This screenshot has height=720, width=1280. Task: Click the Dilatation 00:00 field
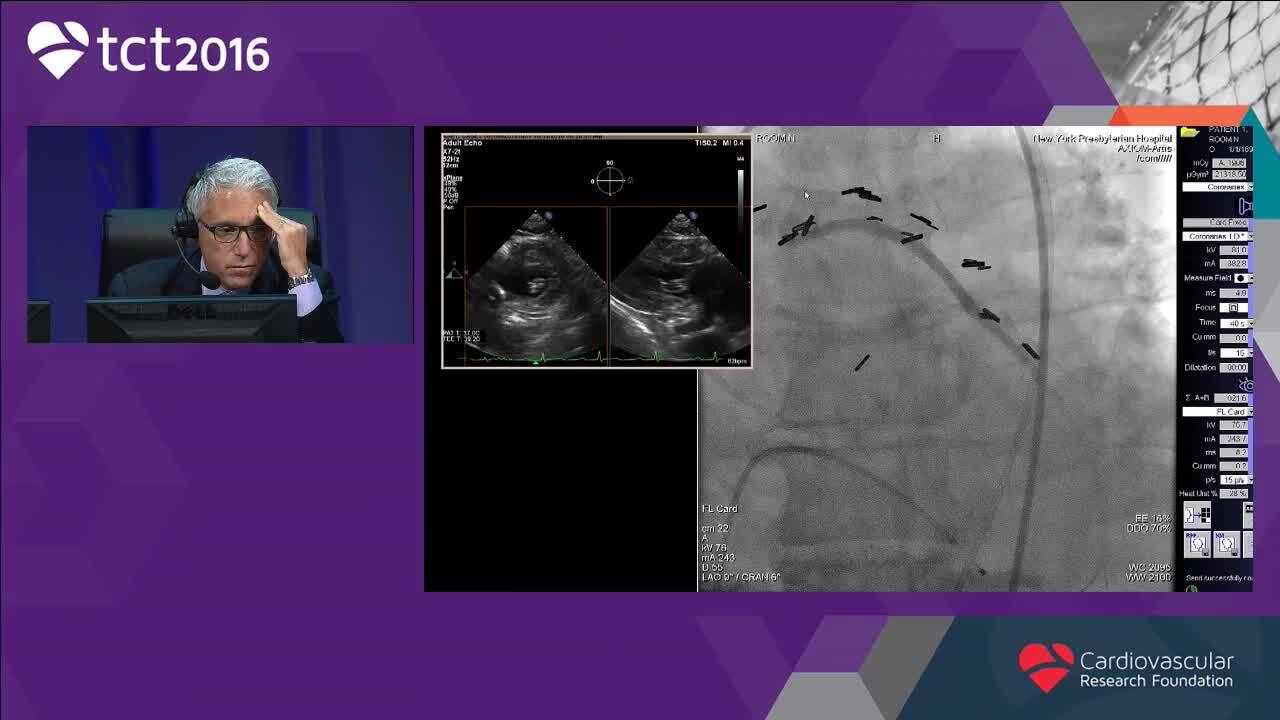pos(1233,368)
